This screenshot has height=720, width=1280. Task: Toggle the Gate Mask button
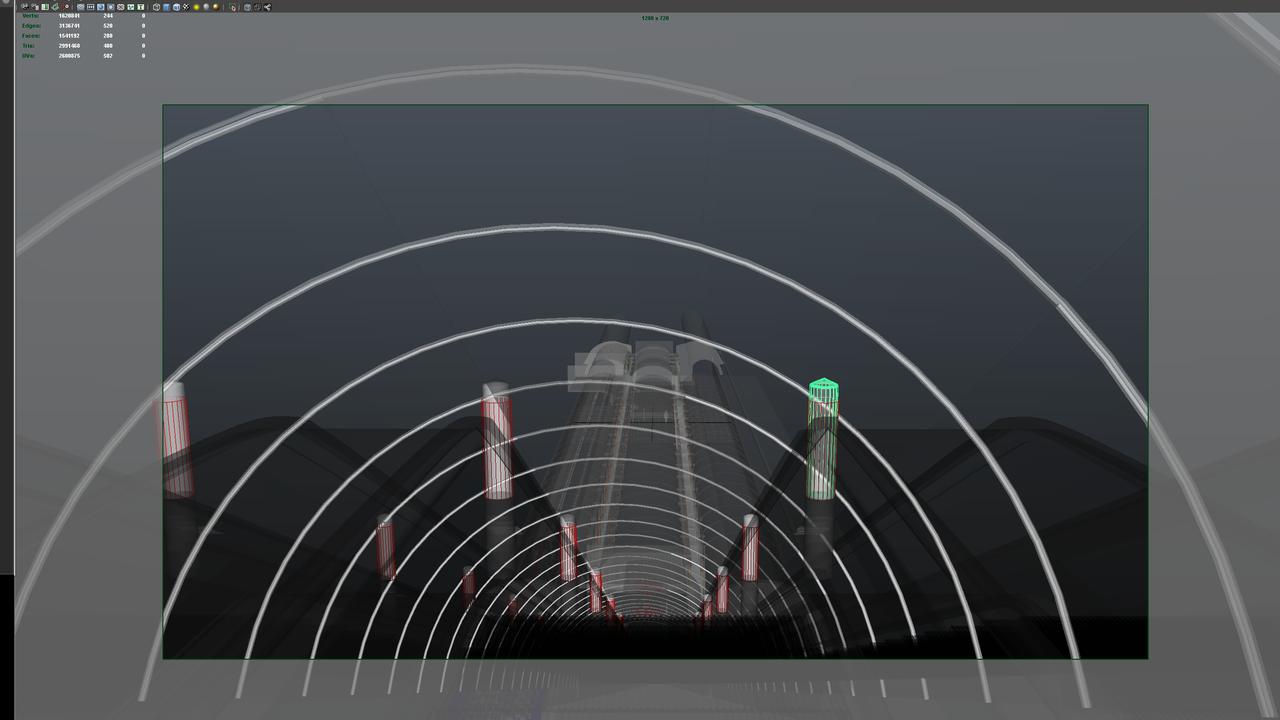[x=111, y=7]
